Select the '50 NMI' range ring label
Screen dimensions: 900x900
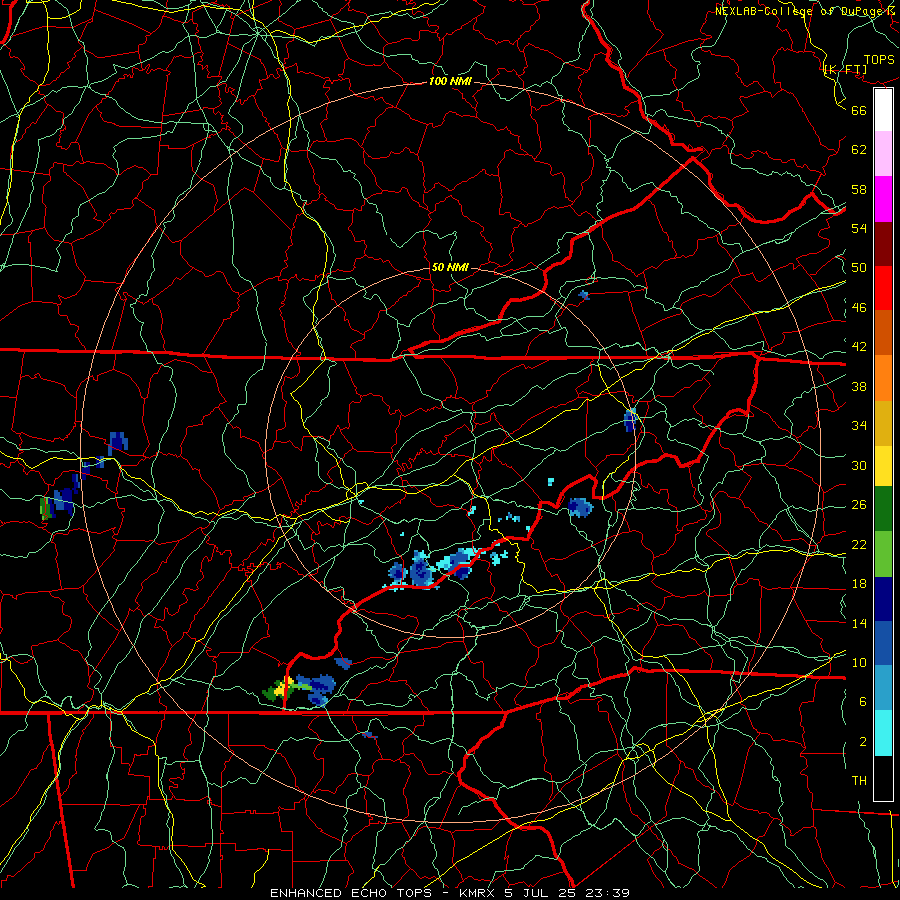[x=450, y=267]
